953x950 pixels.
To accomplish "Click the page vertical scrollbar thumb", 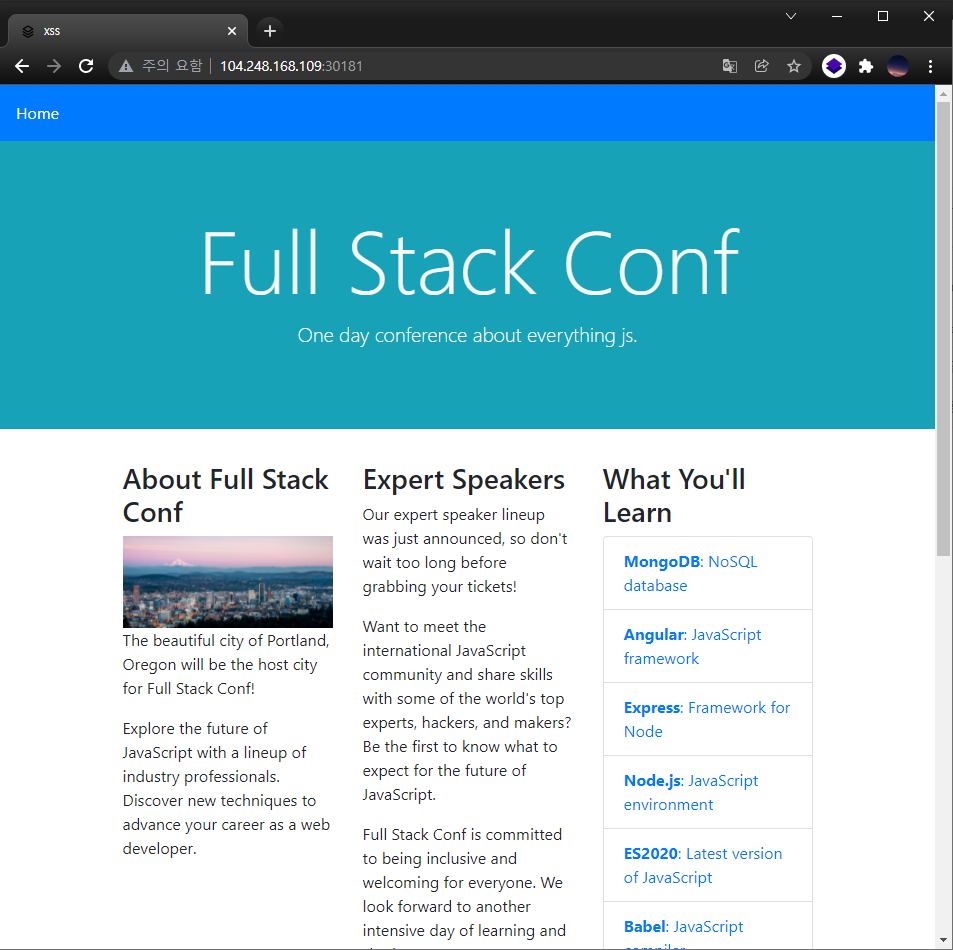I will (x=943, y=328).
